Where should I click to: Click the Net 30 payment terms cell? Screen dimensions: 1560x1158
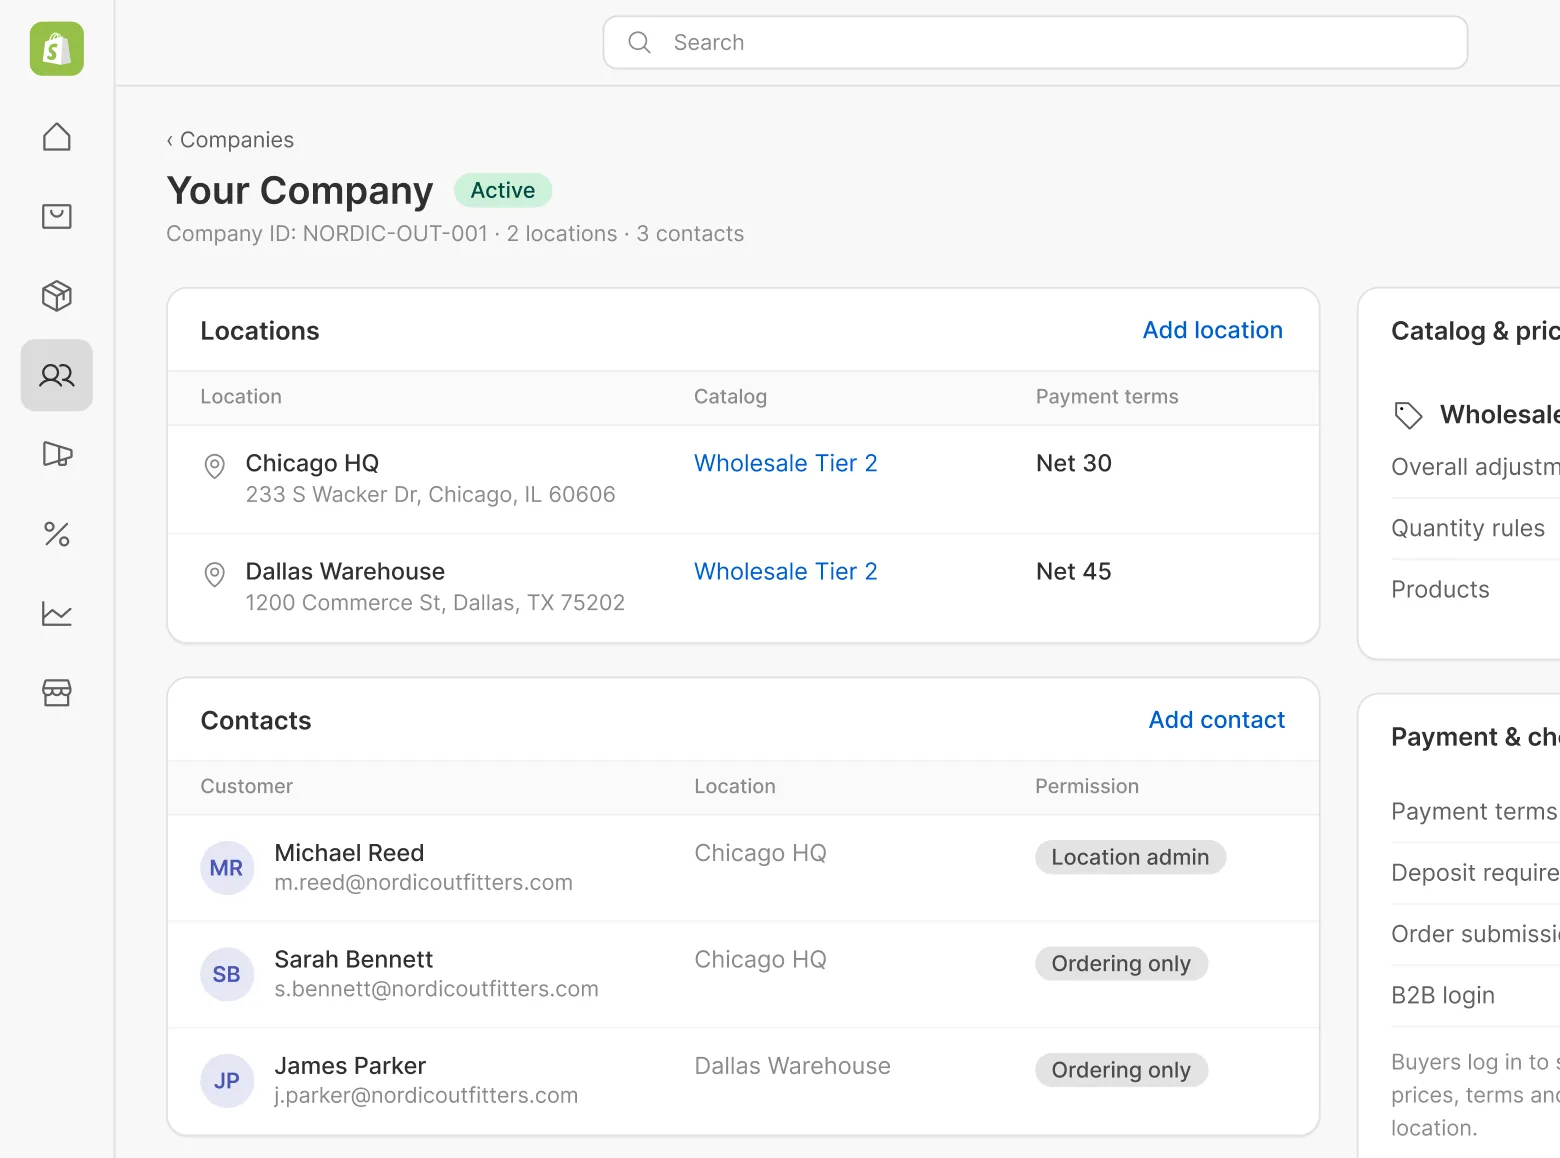tap(1074, 463)
